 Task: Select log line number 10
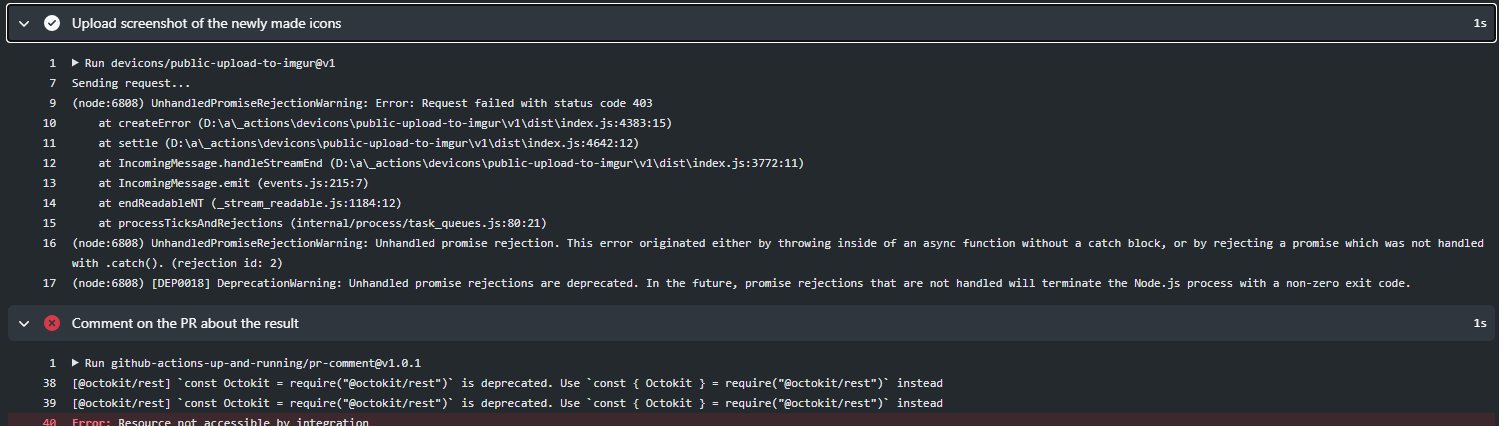pos(50,123)
